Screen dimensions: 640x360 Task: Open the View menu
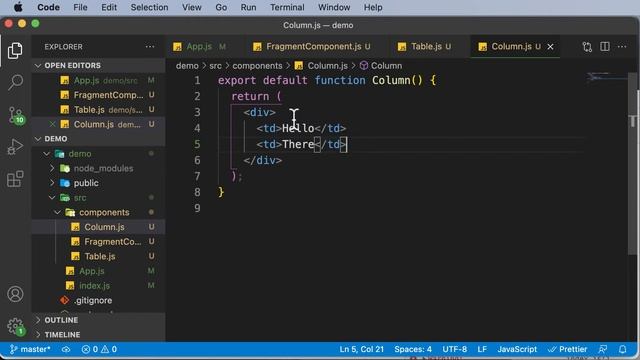pyautogui.click(x=191, y=7)
